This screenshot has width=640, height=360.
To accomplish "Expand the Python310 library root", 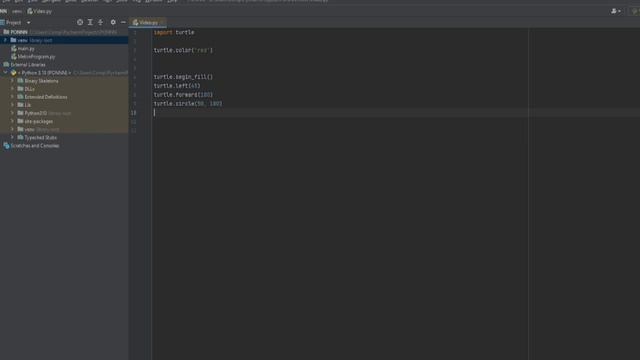I will (12, 113).
